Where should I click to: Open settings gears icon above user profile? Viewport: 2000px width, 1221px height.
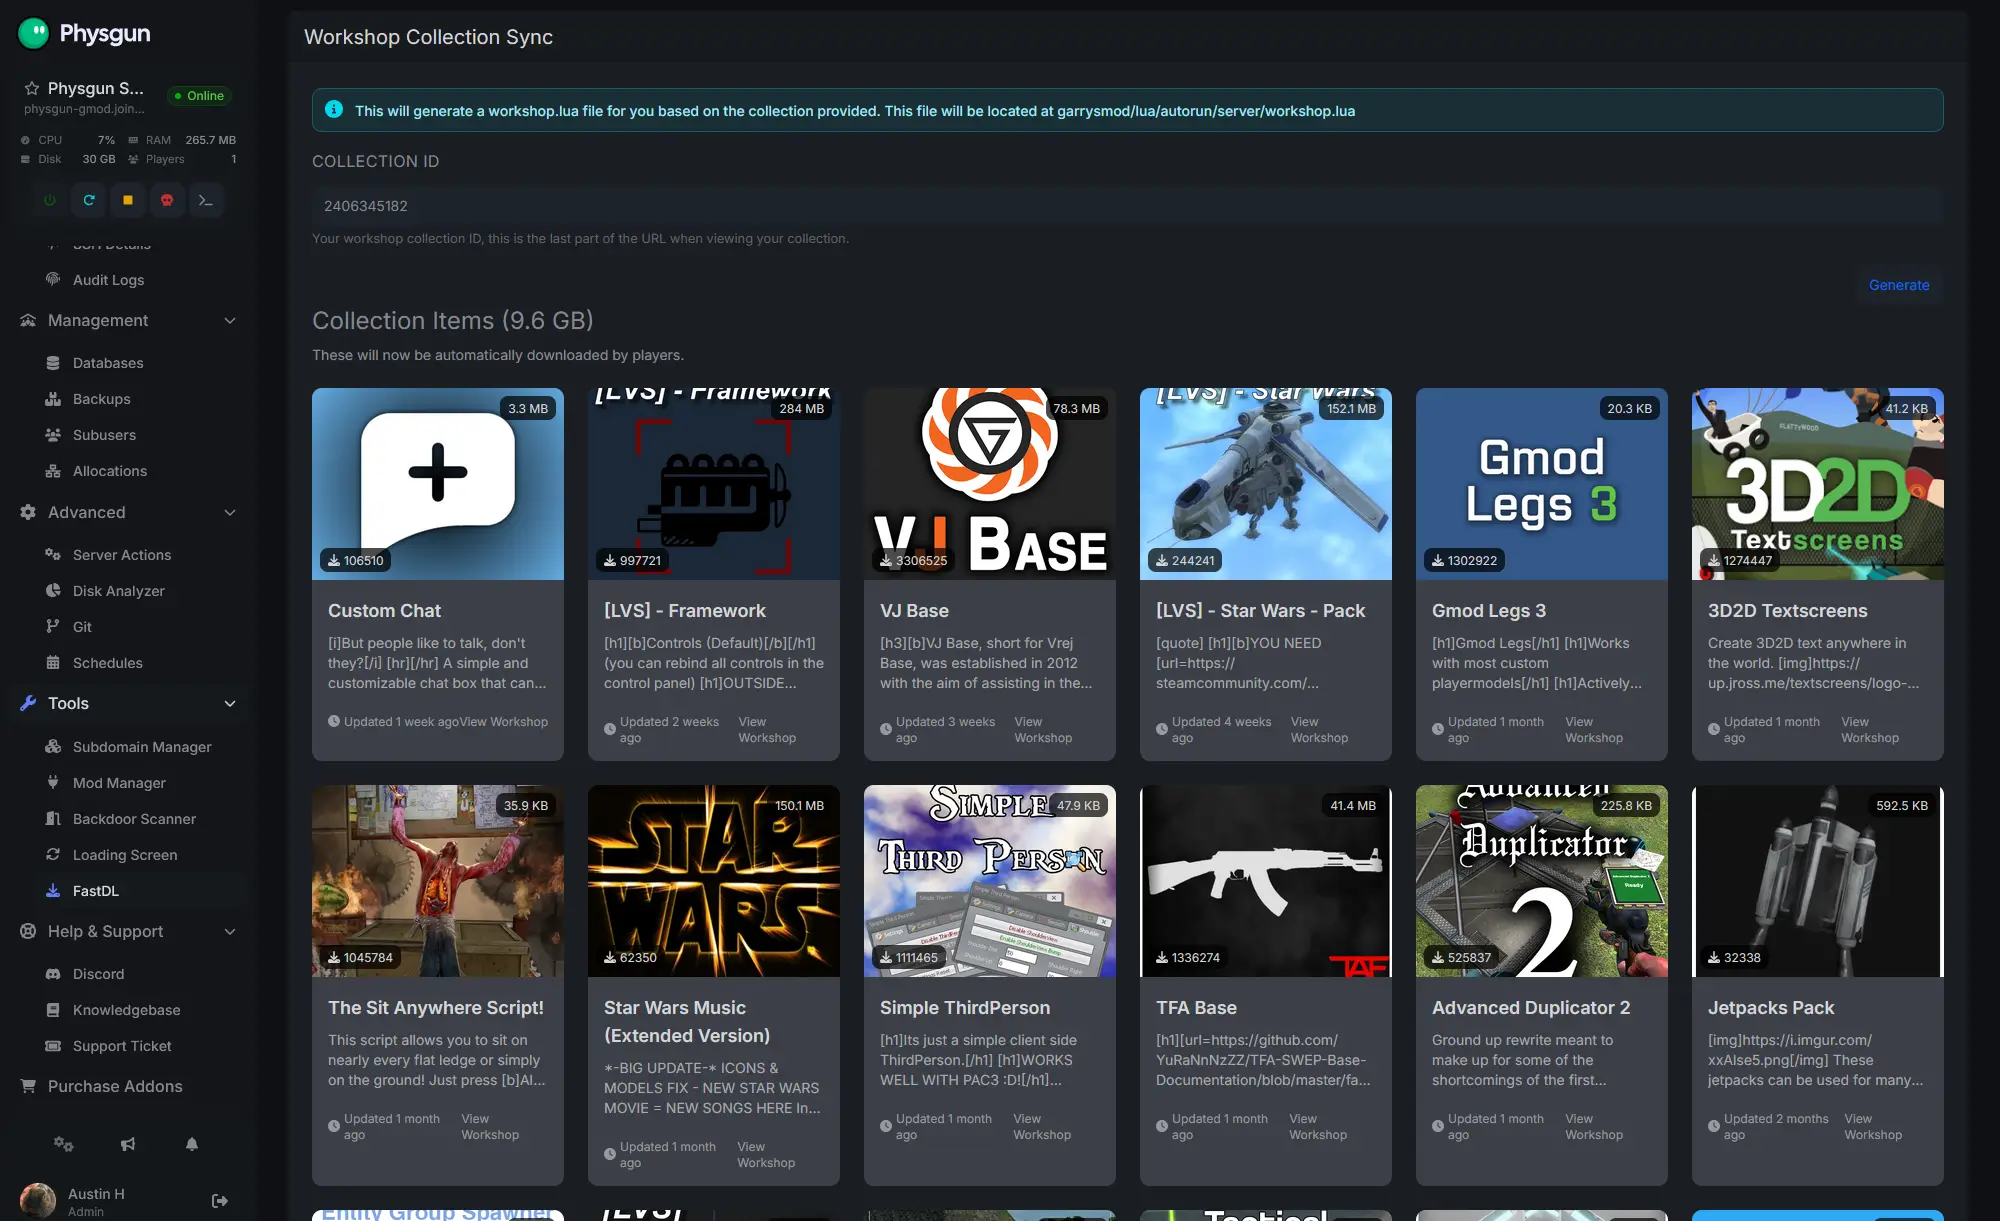click(64, 1144)
